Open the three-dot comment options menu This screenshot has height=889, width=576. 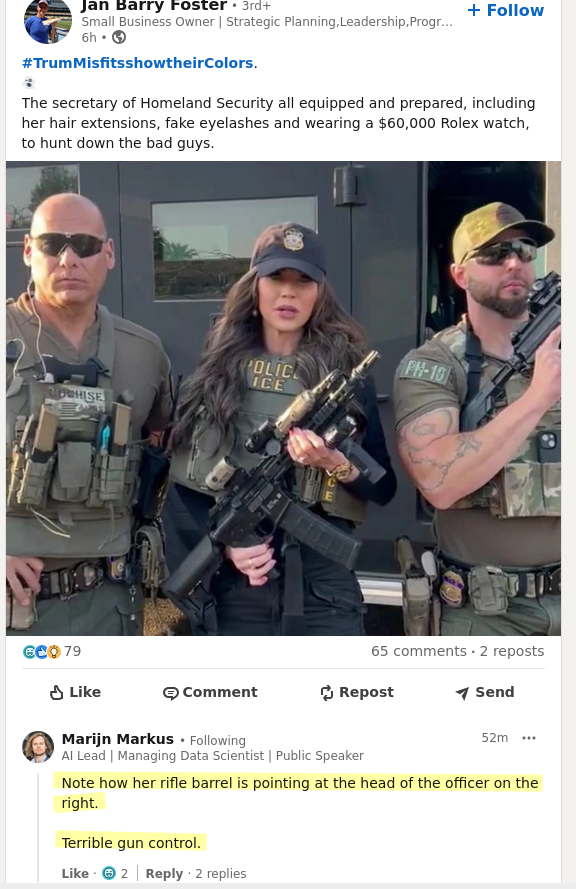529,738
